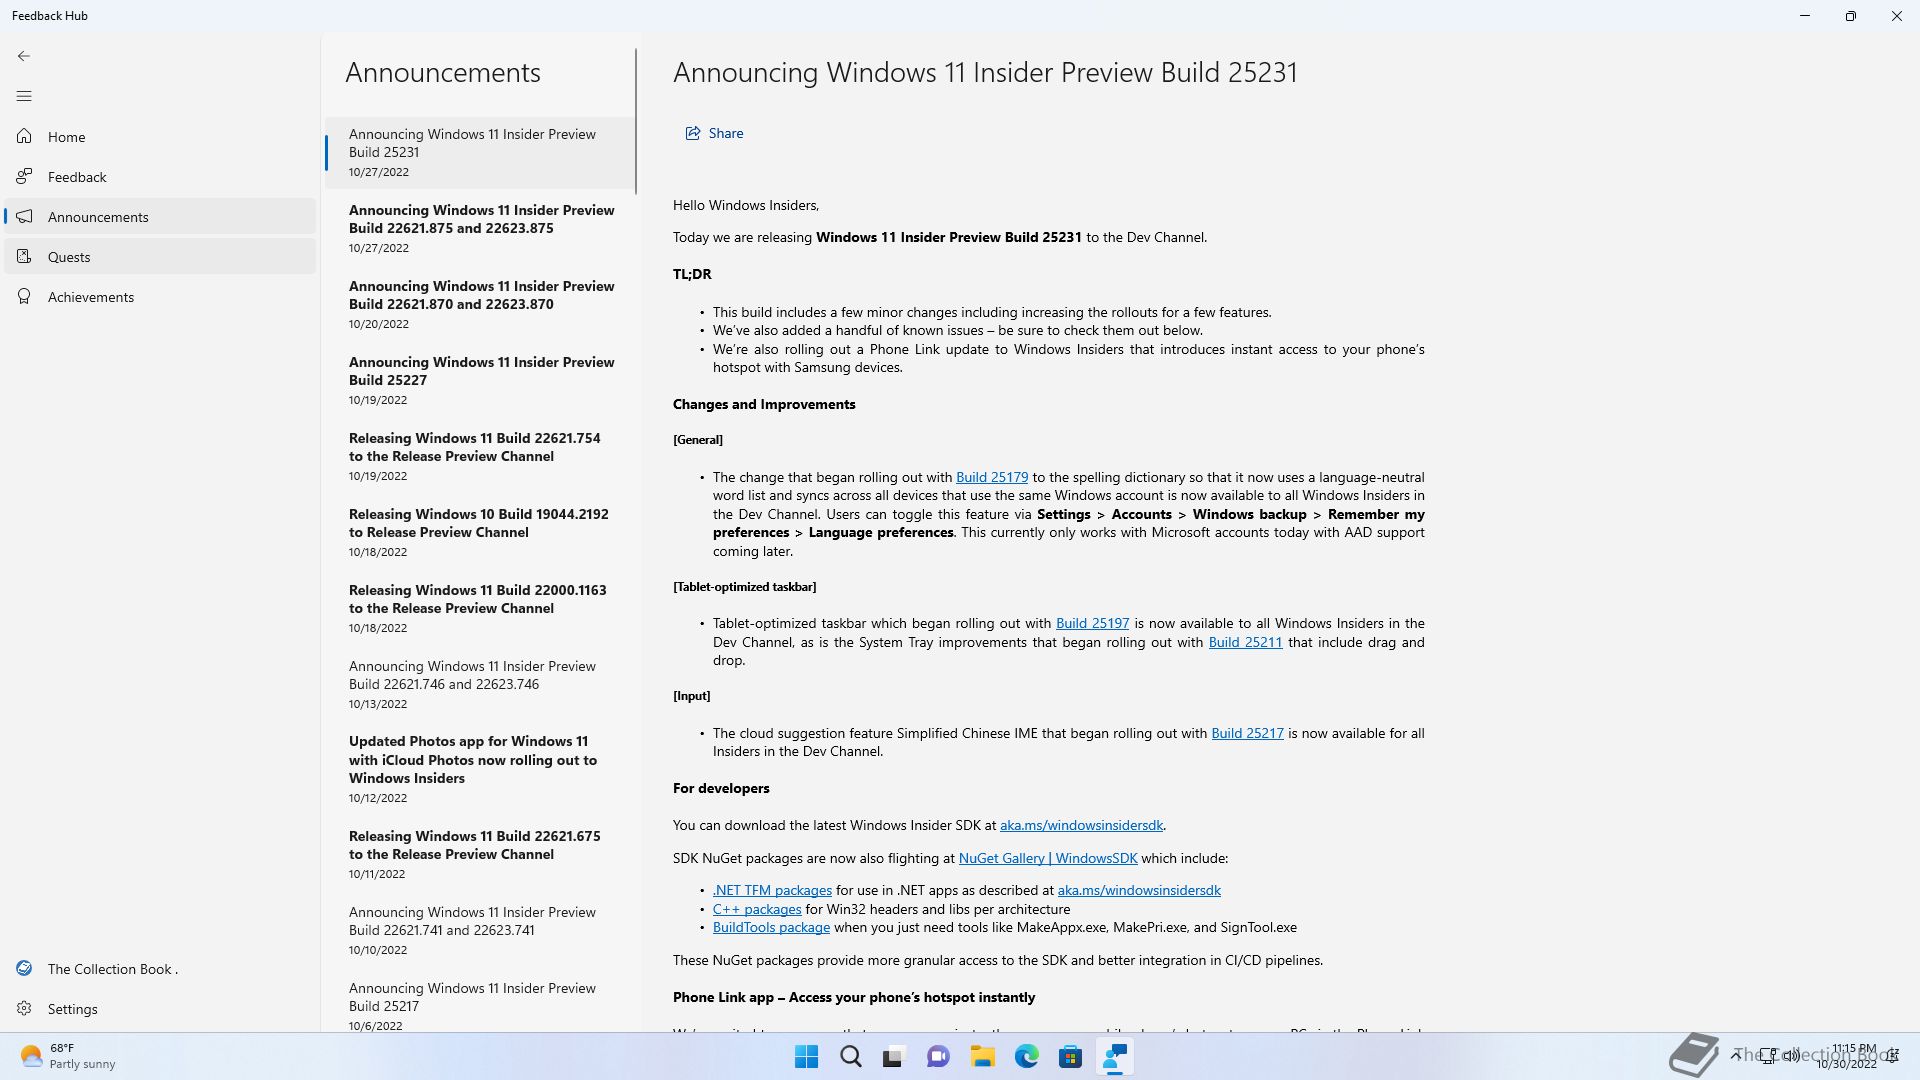Toggle the hamburger navigation menu

24,96
